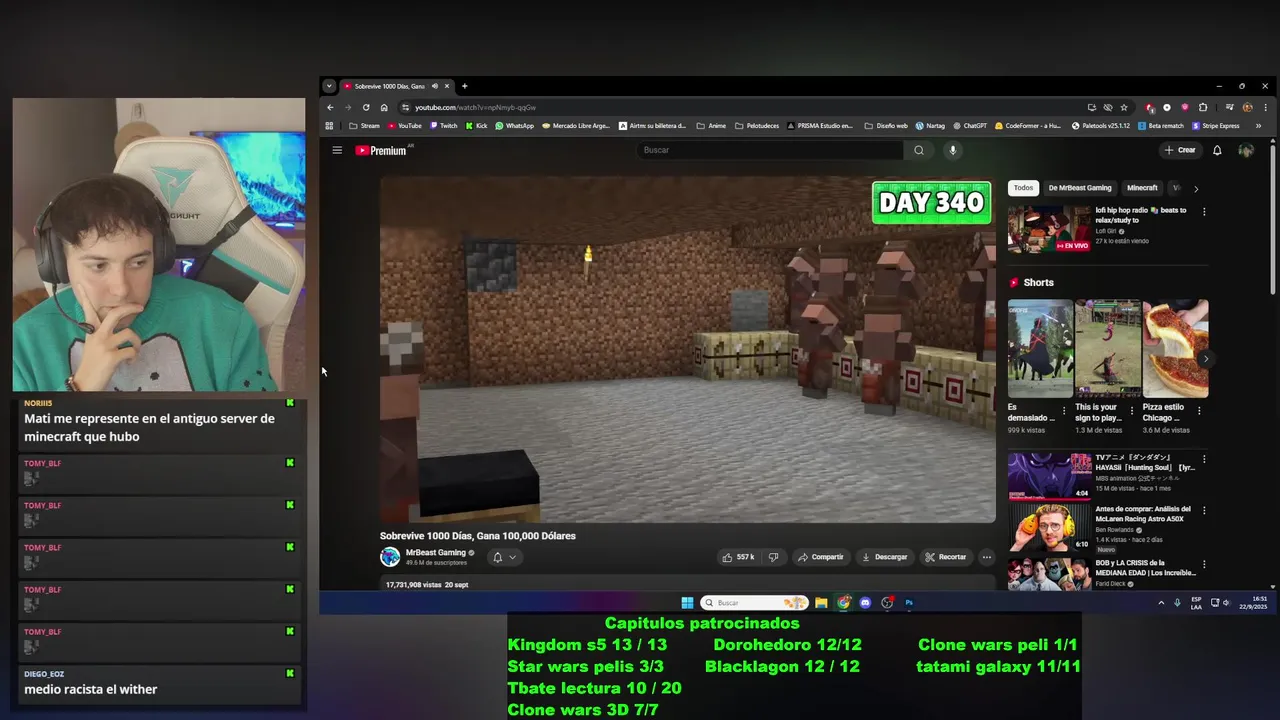Click the YouTube Buscar search field
This screenshot has width=1280, height=720.
(770, 150)
